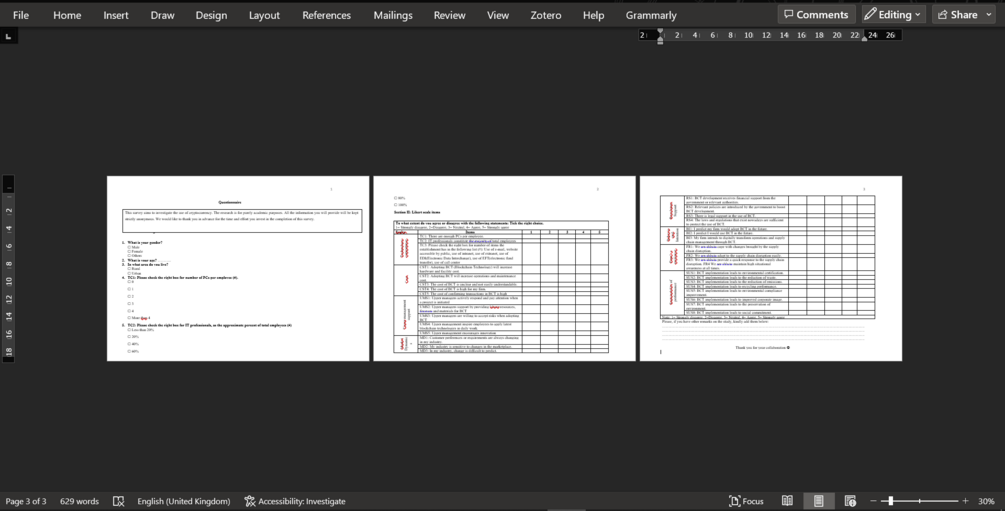The height and width of the screenshot is (511, 1005).
Task: Switch to Read Mode view
Action: point(787,501)
